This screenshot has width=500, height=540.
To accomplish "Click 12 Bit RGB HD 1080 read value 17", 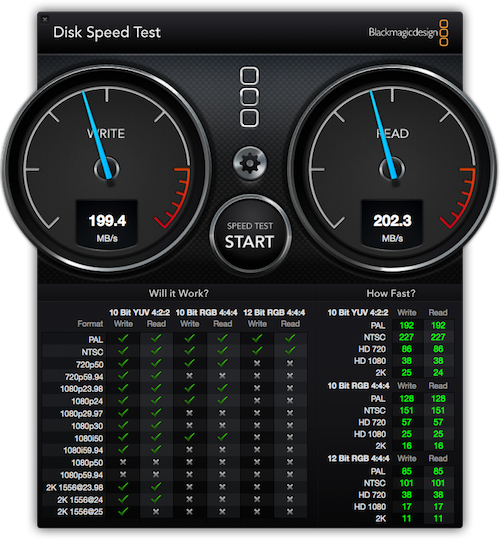I will coord(438,507).
